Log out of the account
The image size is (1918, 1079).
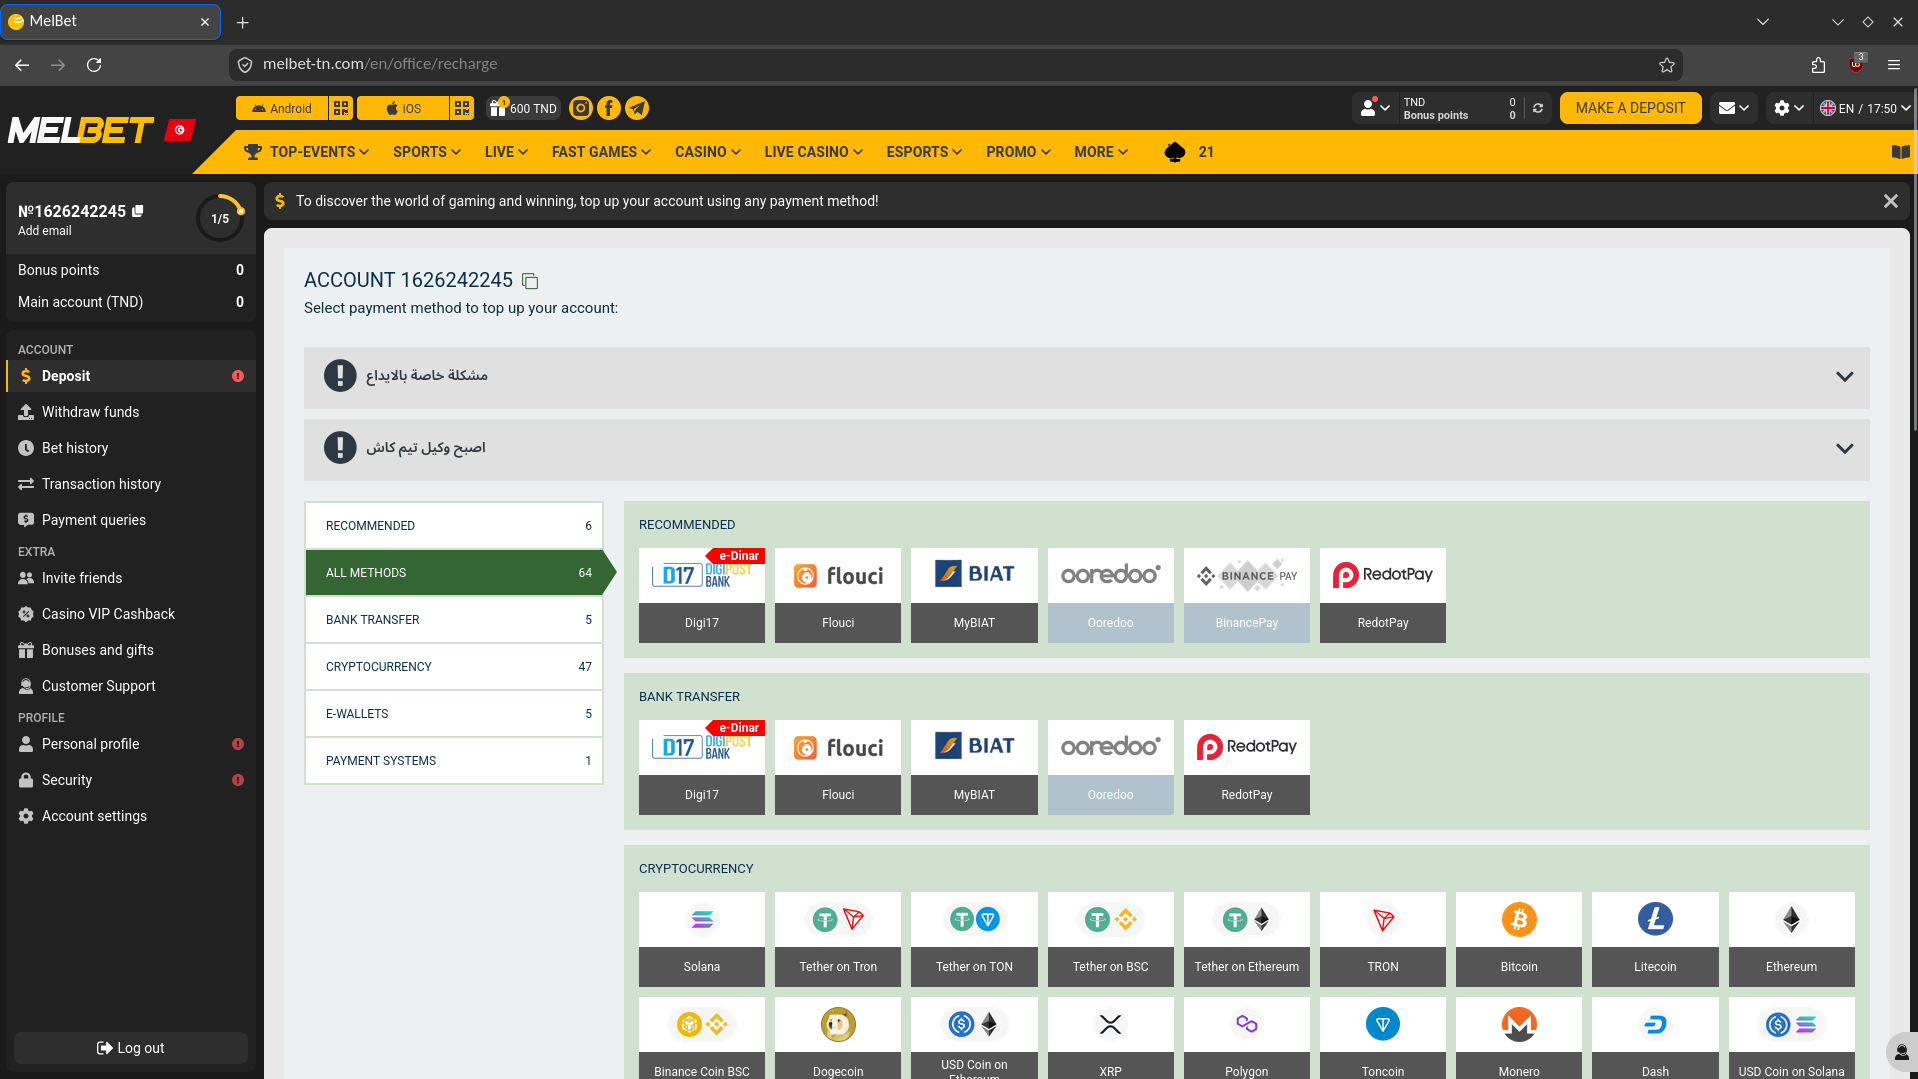(x=131, y=1048)
